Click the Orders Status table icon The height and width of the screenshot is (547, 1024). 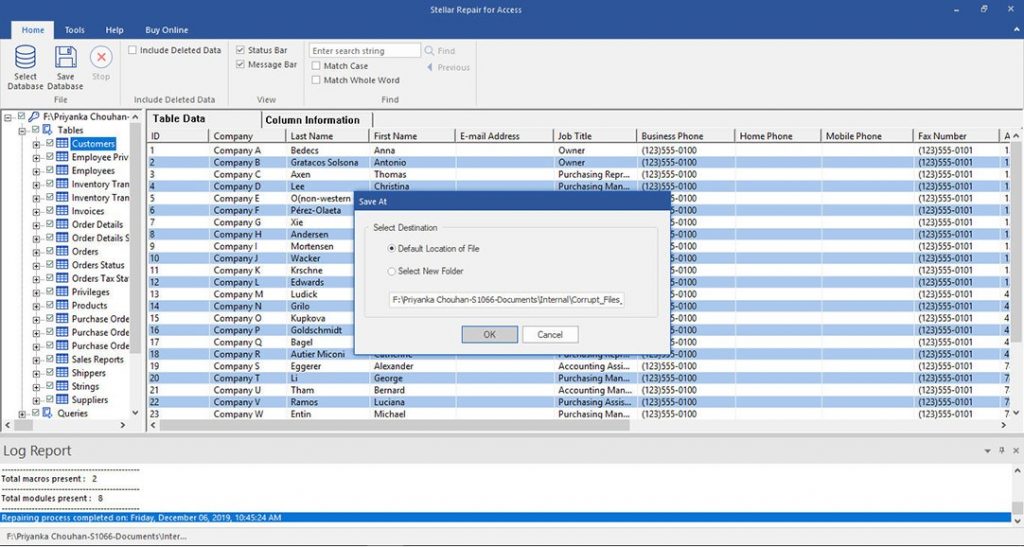click(x=62, y=265)
